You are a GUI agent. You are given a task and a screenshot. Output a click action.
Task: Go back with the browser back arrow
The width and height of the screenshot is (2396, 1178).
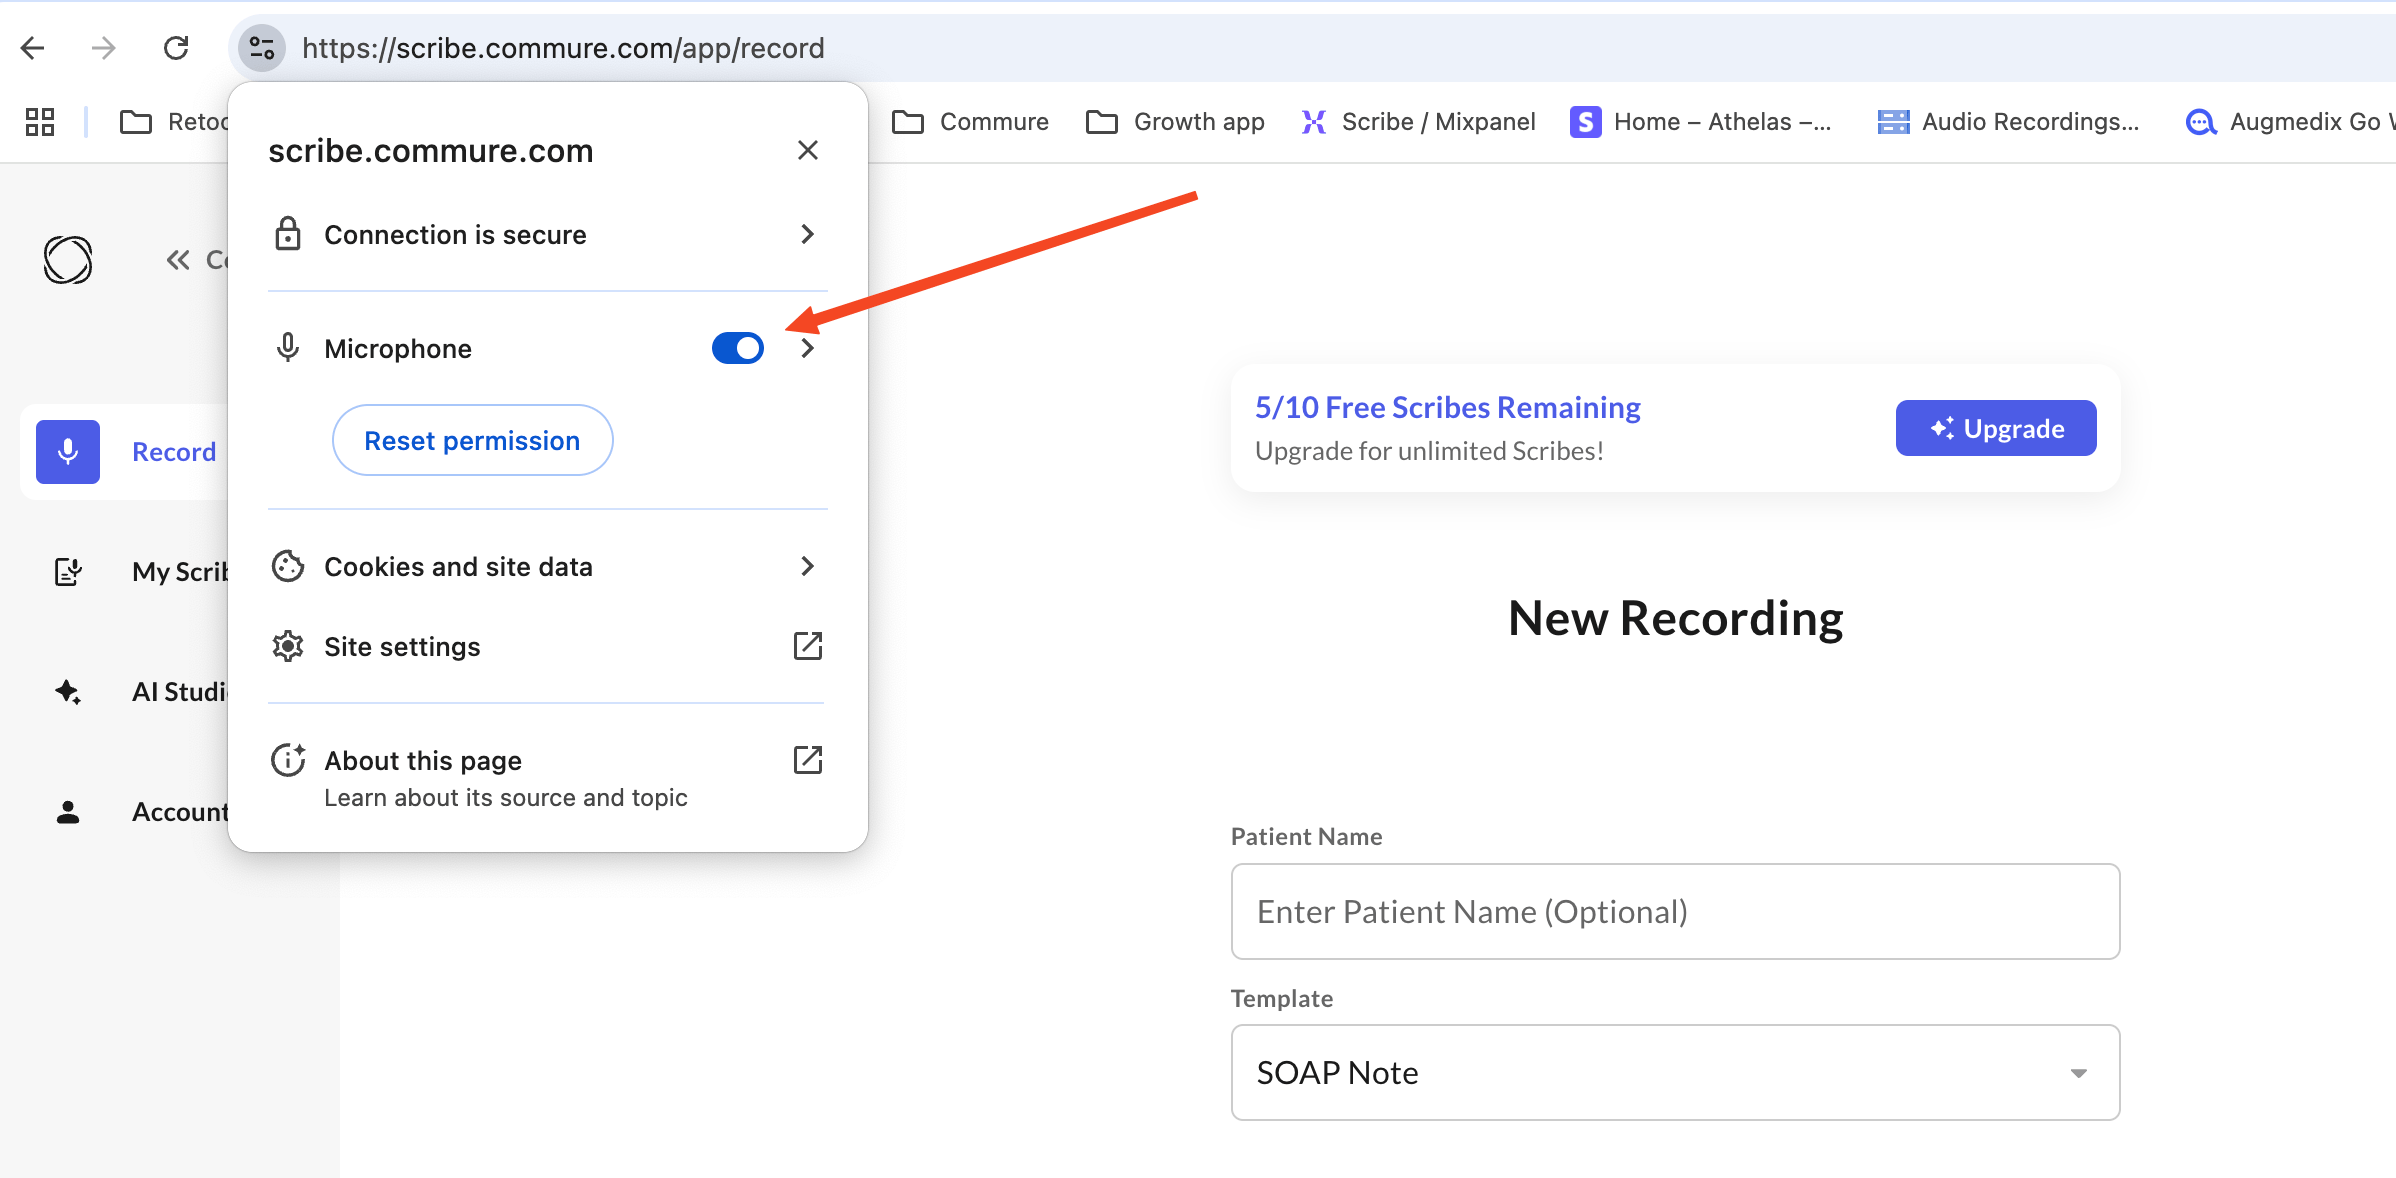point(33,47)
